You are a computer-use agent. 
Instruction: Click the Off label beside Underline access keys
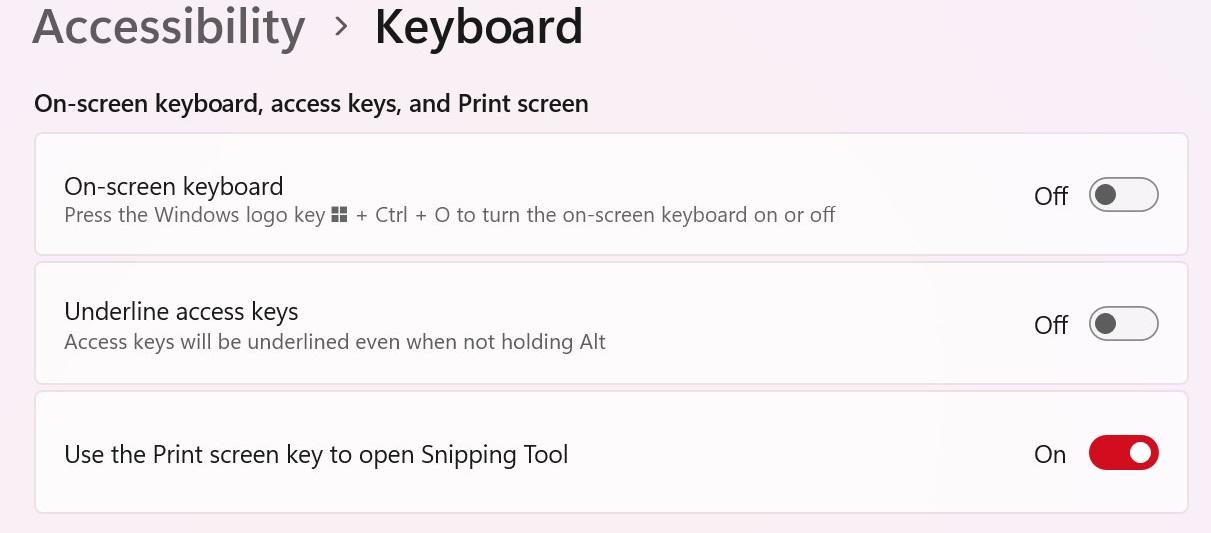coord(1051,325)
